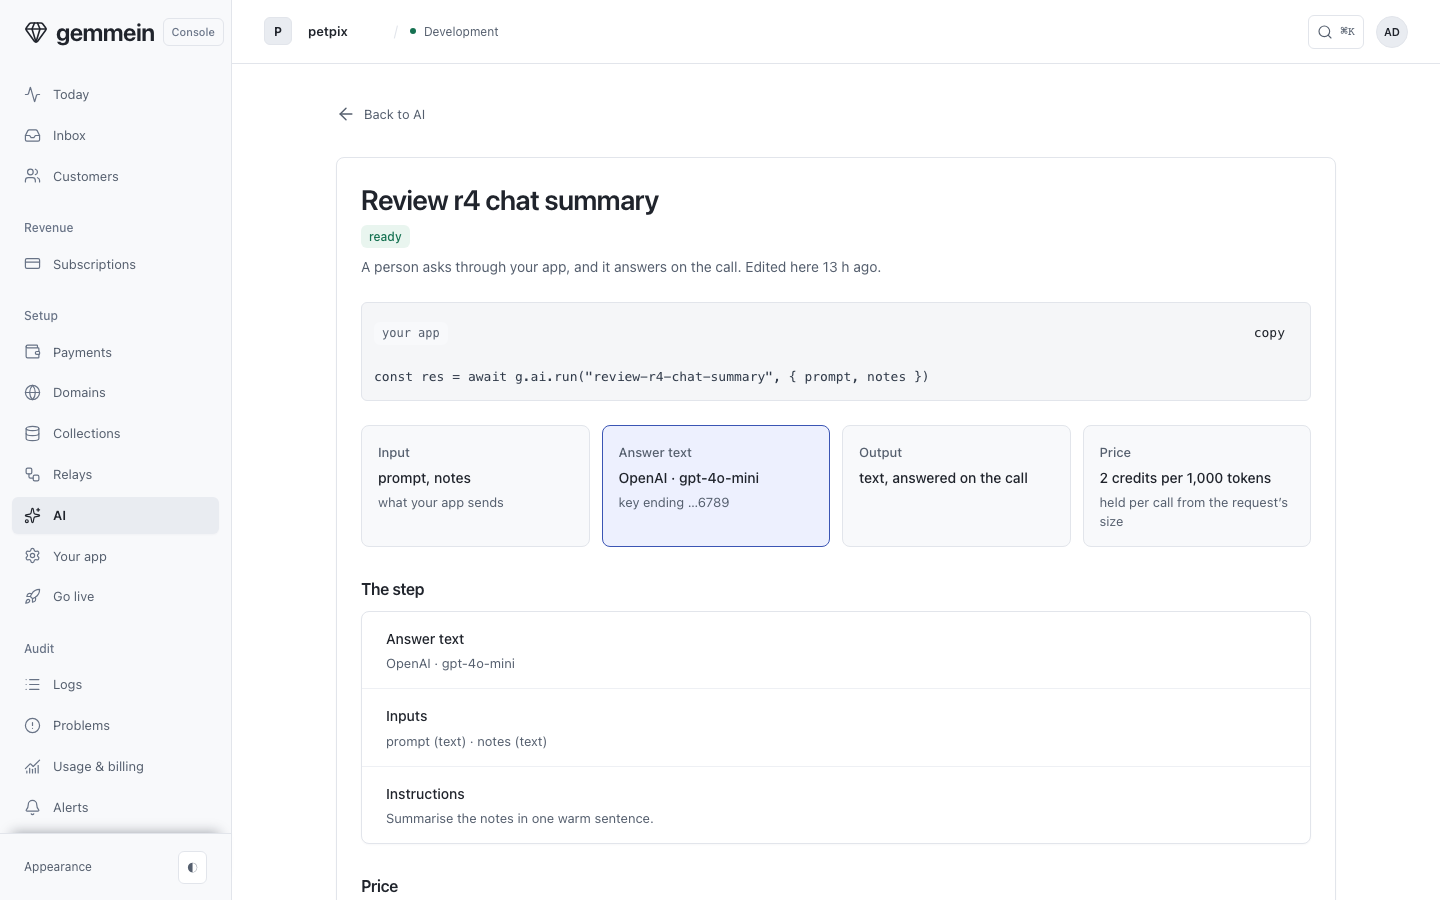Open the Go live page

pyautogui.click(x=115, y=596)
